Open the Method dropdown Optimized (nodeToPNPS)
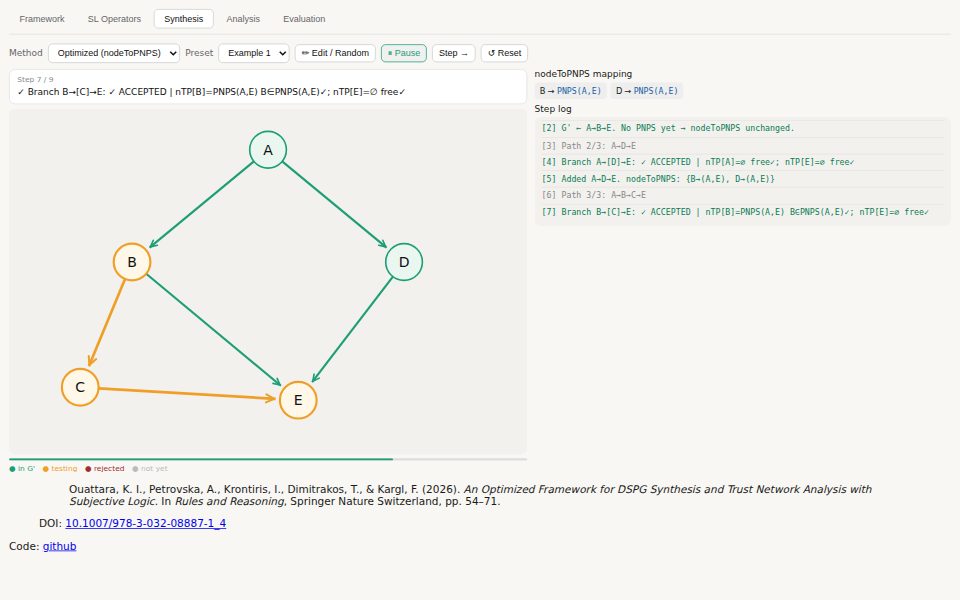This screenshot has width=960, height=600. pos(114,53)
